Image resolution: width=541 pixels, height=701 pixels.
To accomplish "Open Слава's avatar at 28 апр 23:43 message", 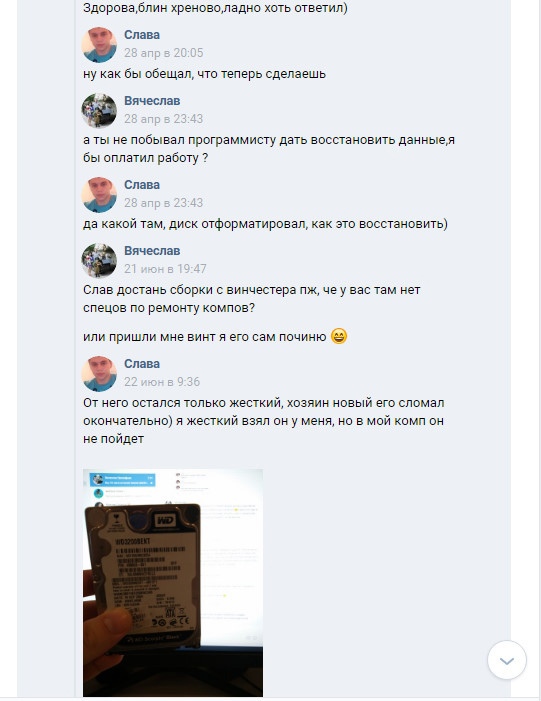I will [99, 195].
